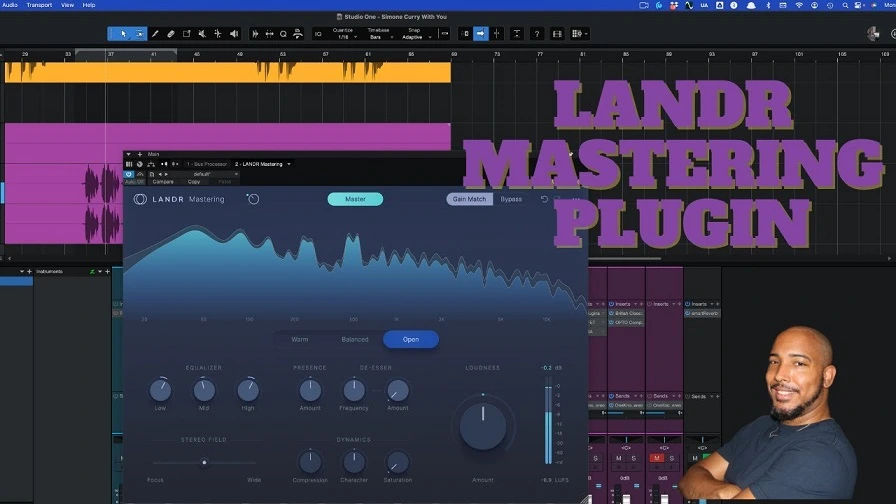Click the Stereo Field slider handle

pyautogui.click(x=204, y=462)
